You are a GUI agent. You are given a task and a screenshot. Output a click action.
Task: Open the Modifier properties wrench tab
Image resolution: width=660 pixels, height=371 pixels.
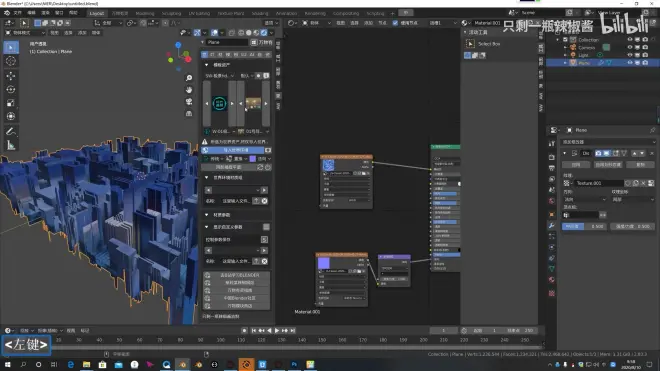[x=552, y=226]
